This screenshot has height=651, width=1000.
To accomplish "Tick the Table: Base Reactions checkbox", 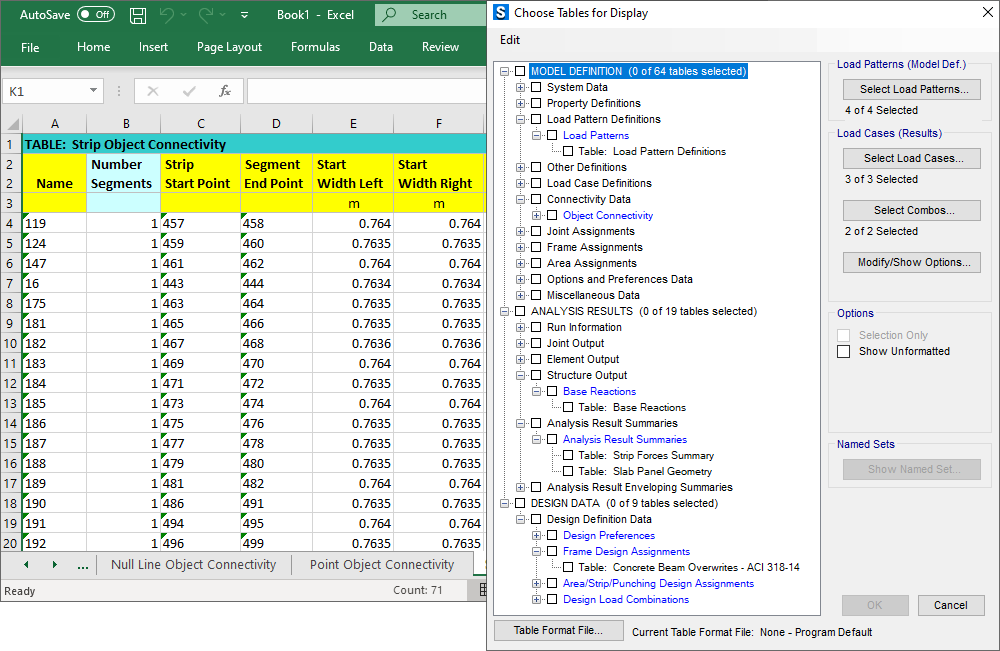I will click(568, 407).
